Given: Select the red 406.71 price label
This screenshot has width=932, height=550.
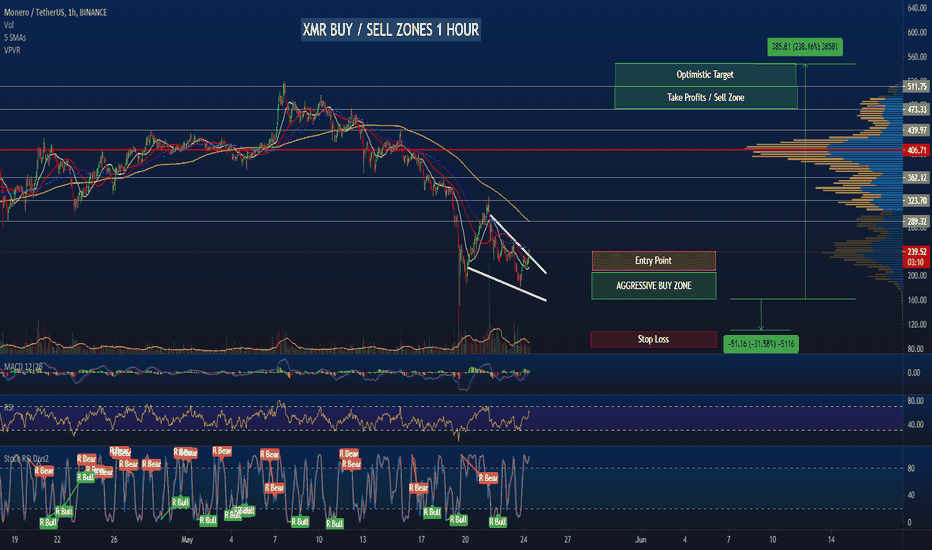Looking at the screenshot, I should coord(916,150).
